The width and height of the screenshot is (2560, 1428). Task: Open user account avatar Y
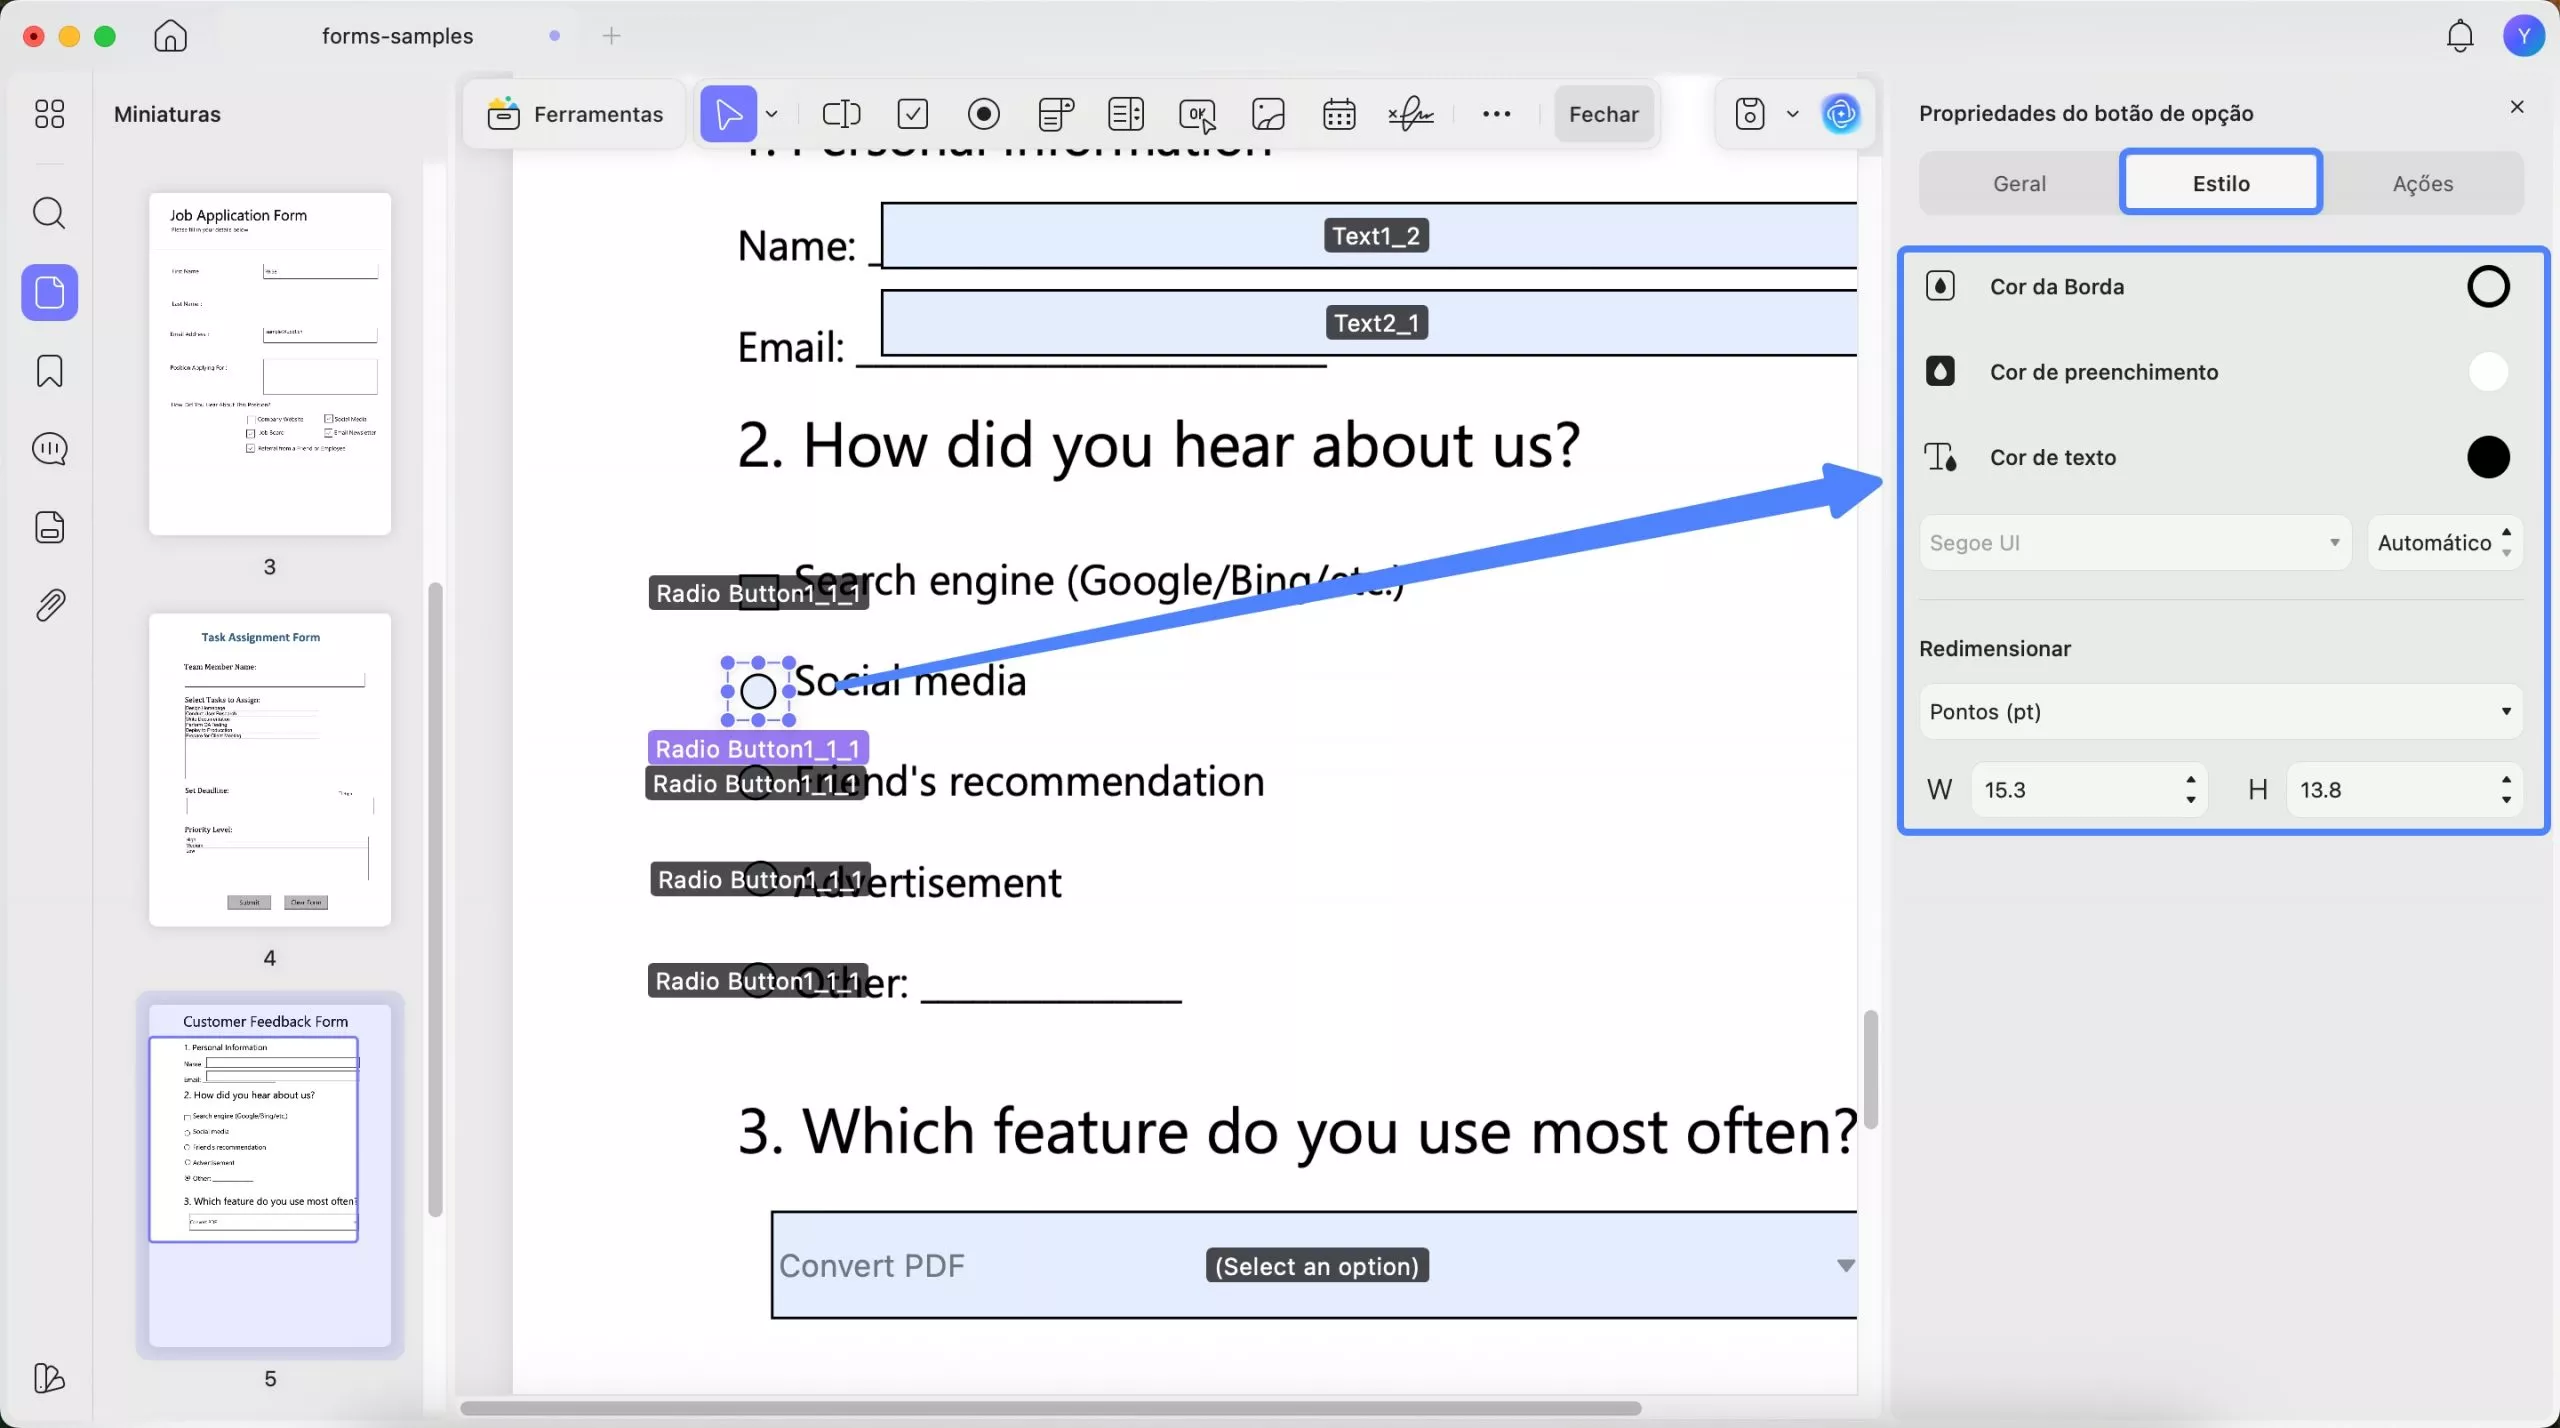point(2524,36)
